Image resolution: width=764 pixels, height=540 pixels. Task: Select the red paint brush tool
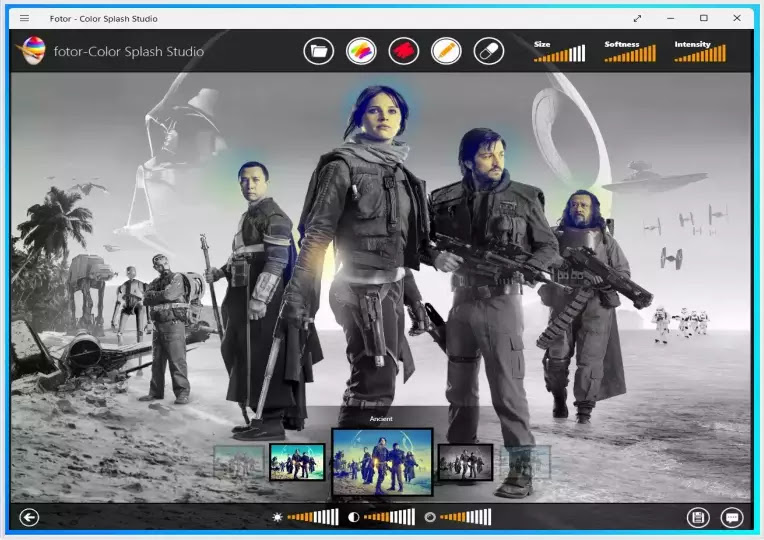point(403,51)
